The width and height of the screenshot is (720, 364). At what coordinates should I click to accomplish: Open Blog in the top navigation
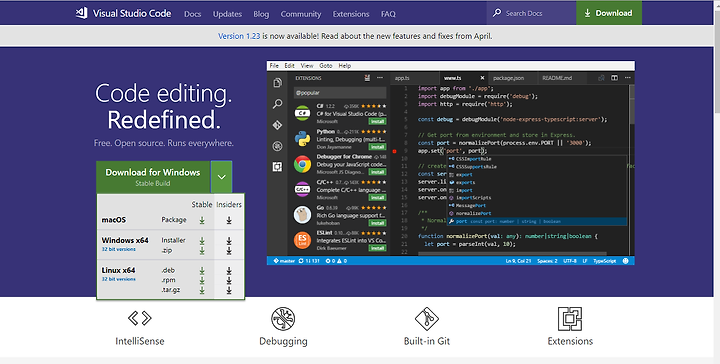coord(261,14)
